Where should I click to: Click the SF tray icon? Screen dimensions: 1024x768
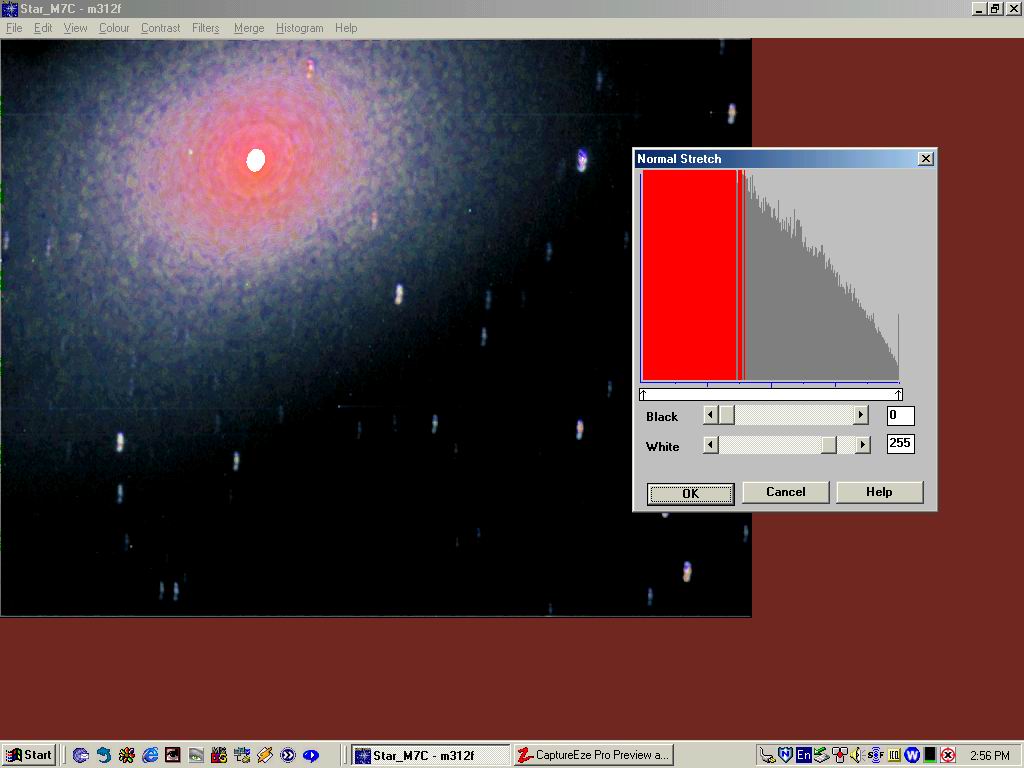(x=876, y=756)
